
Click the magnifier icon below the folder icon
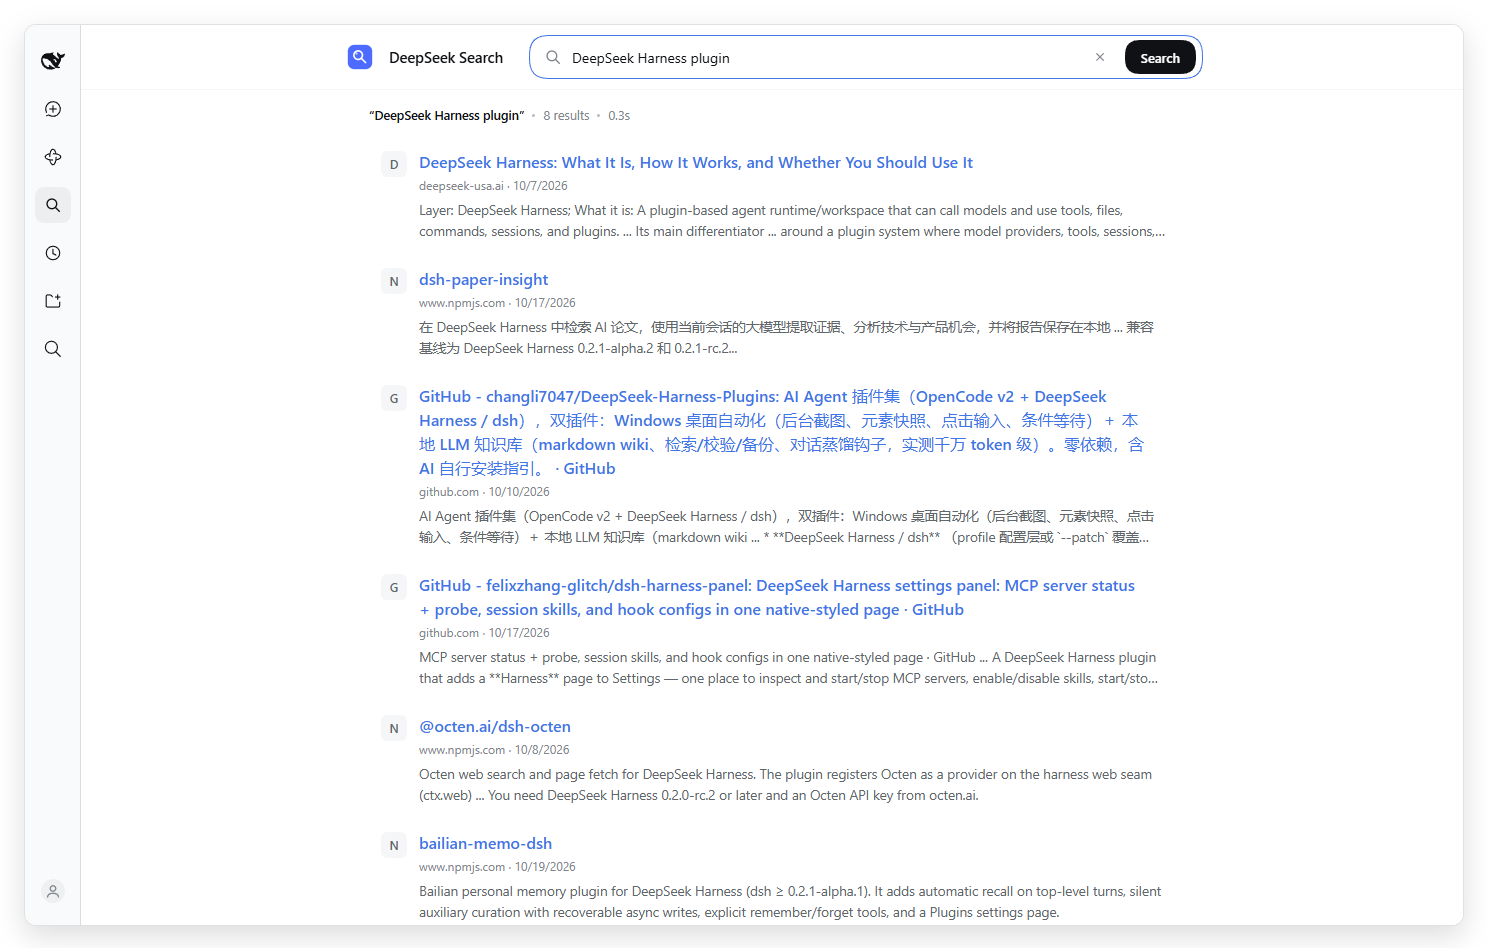pos(53,349)
